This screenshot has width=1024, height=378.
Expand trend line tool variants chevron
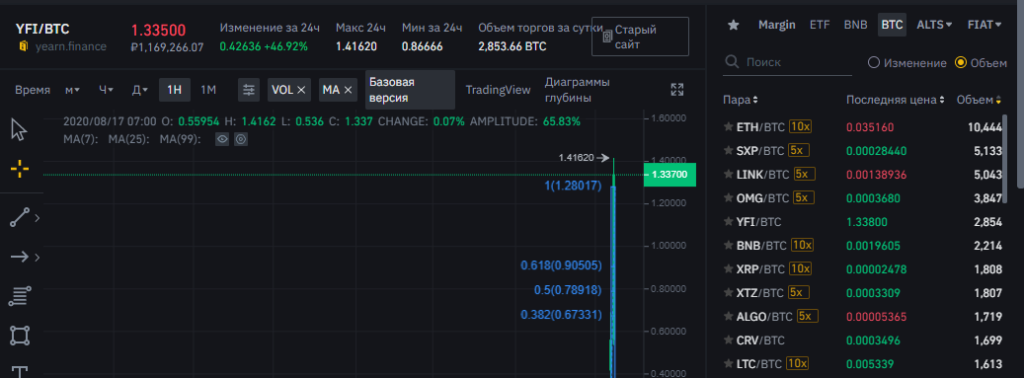pos(37,218)
